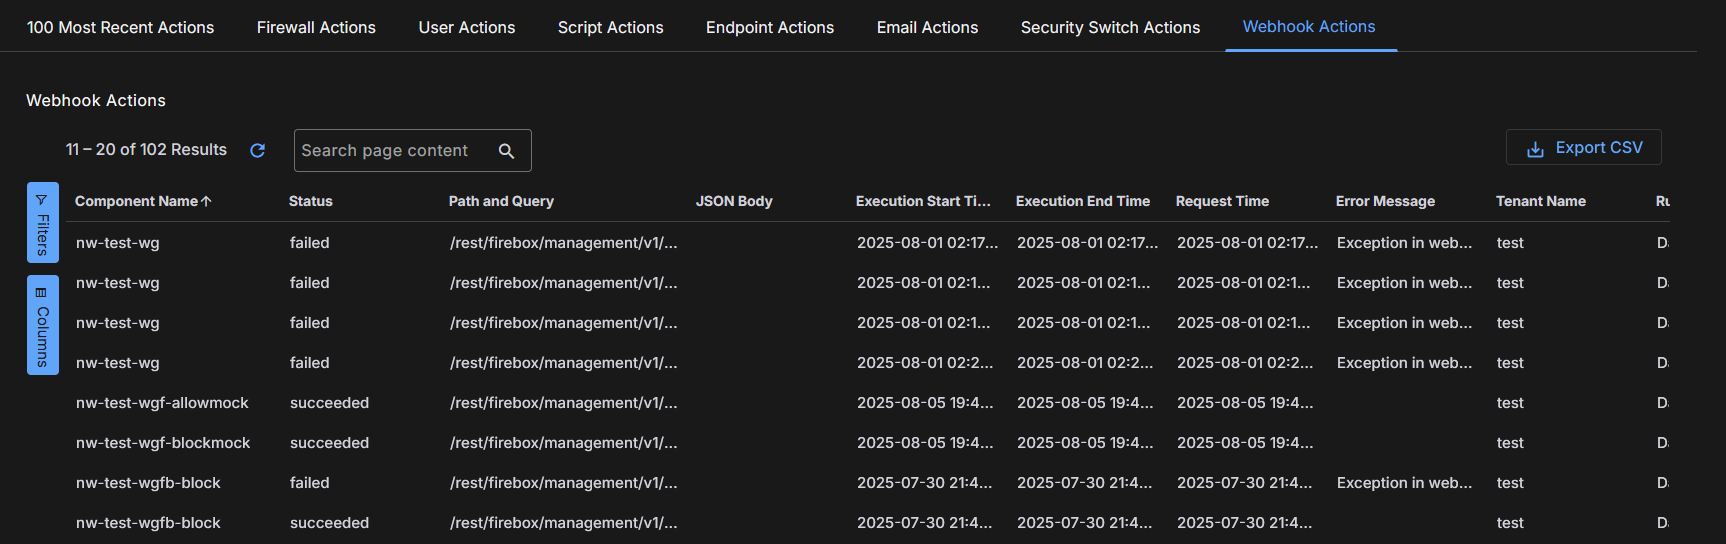Go to 100 Most Recent Actions tab
This screenshot has width=1726, height=544.
click(120, 27)
